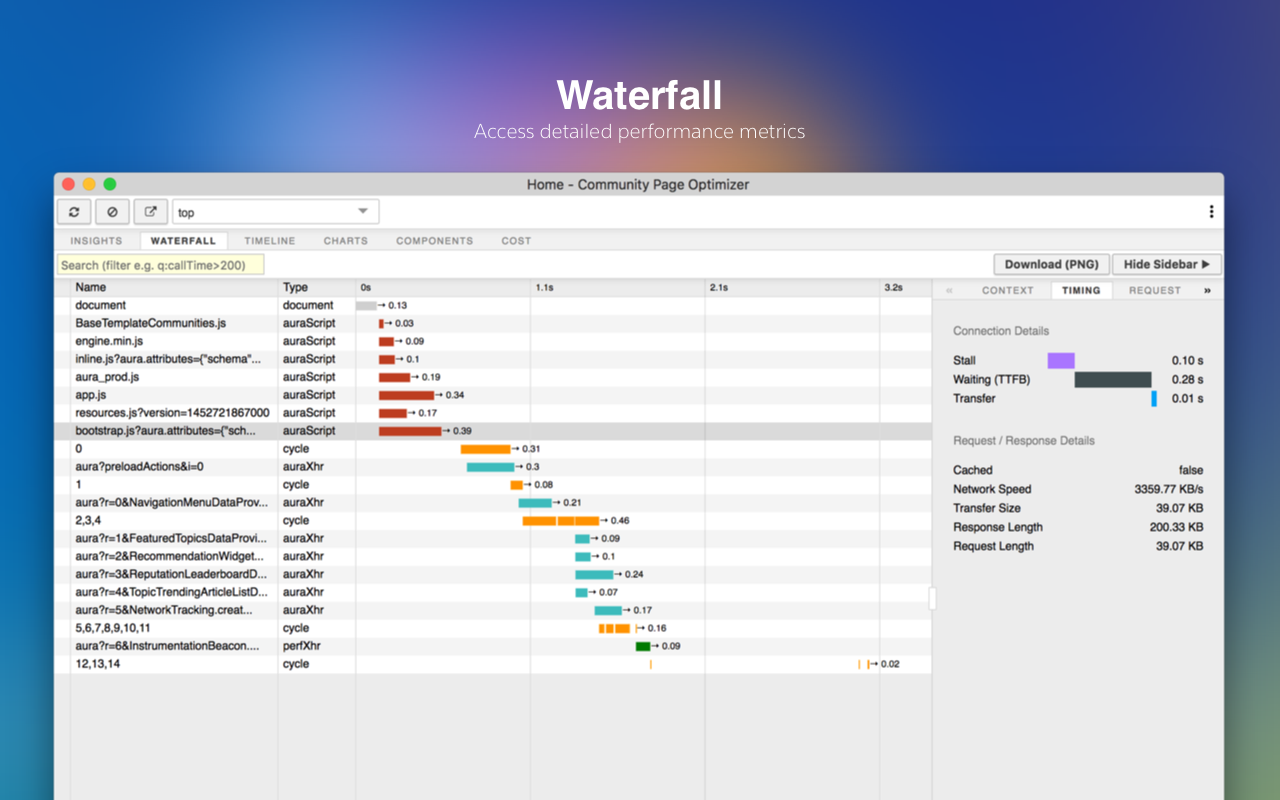The height and width of the screenshot is (800, 1280).
Task: Collapse the sidebar using the Hide Sidebar button
Action: pos(1167,264)
